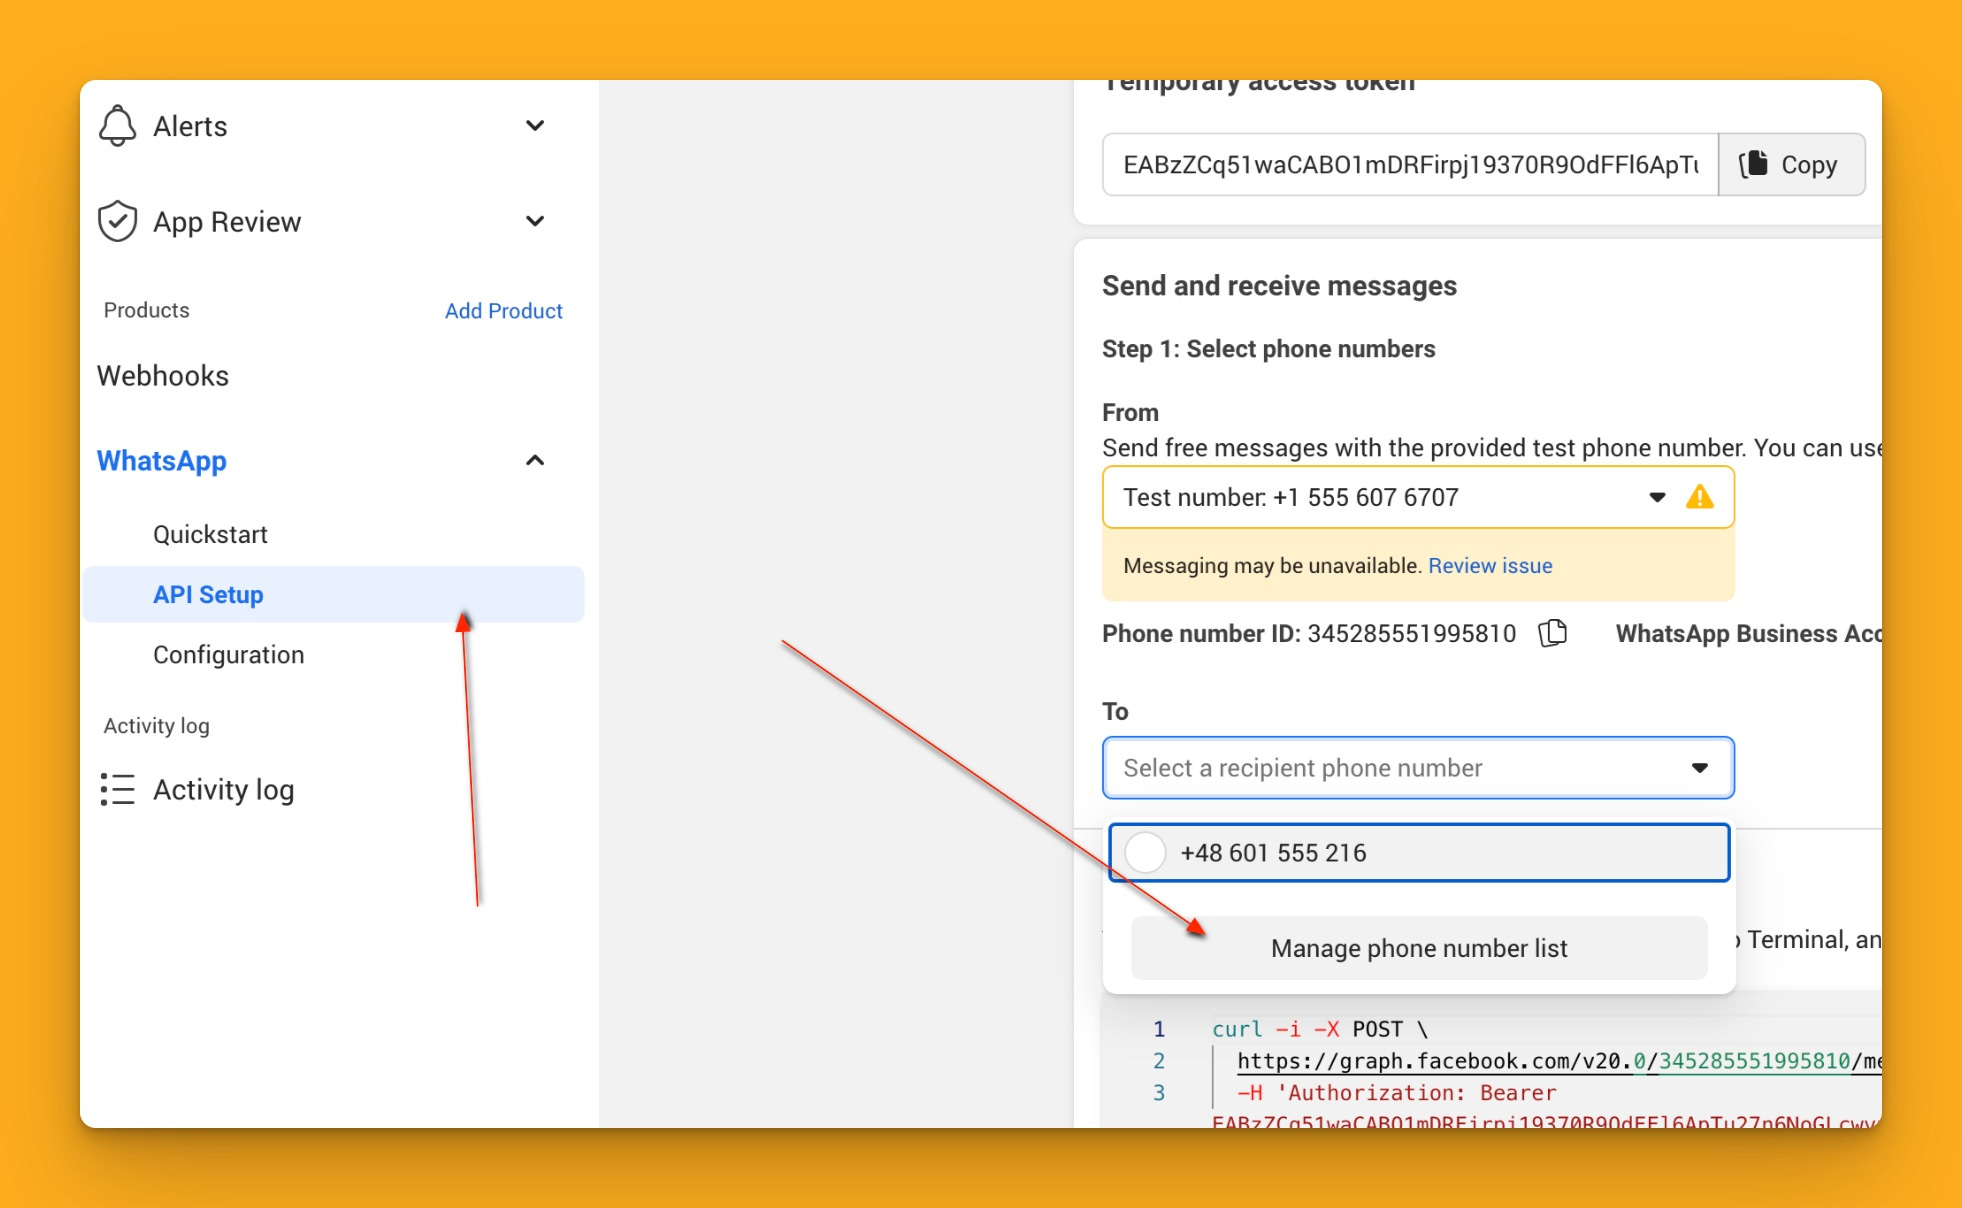Click the Add Product link

503,311
